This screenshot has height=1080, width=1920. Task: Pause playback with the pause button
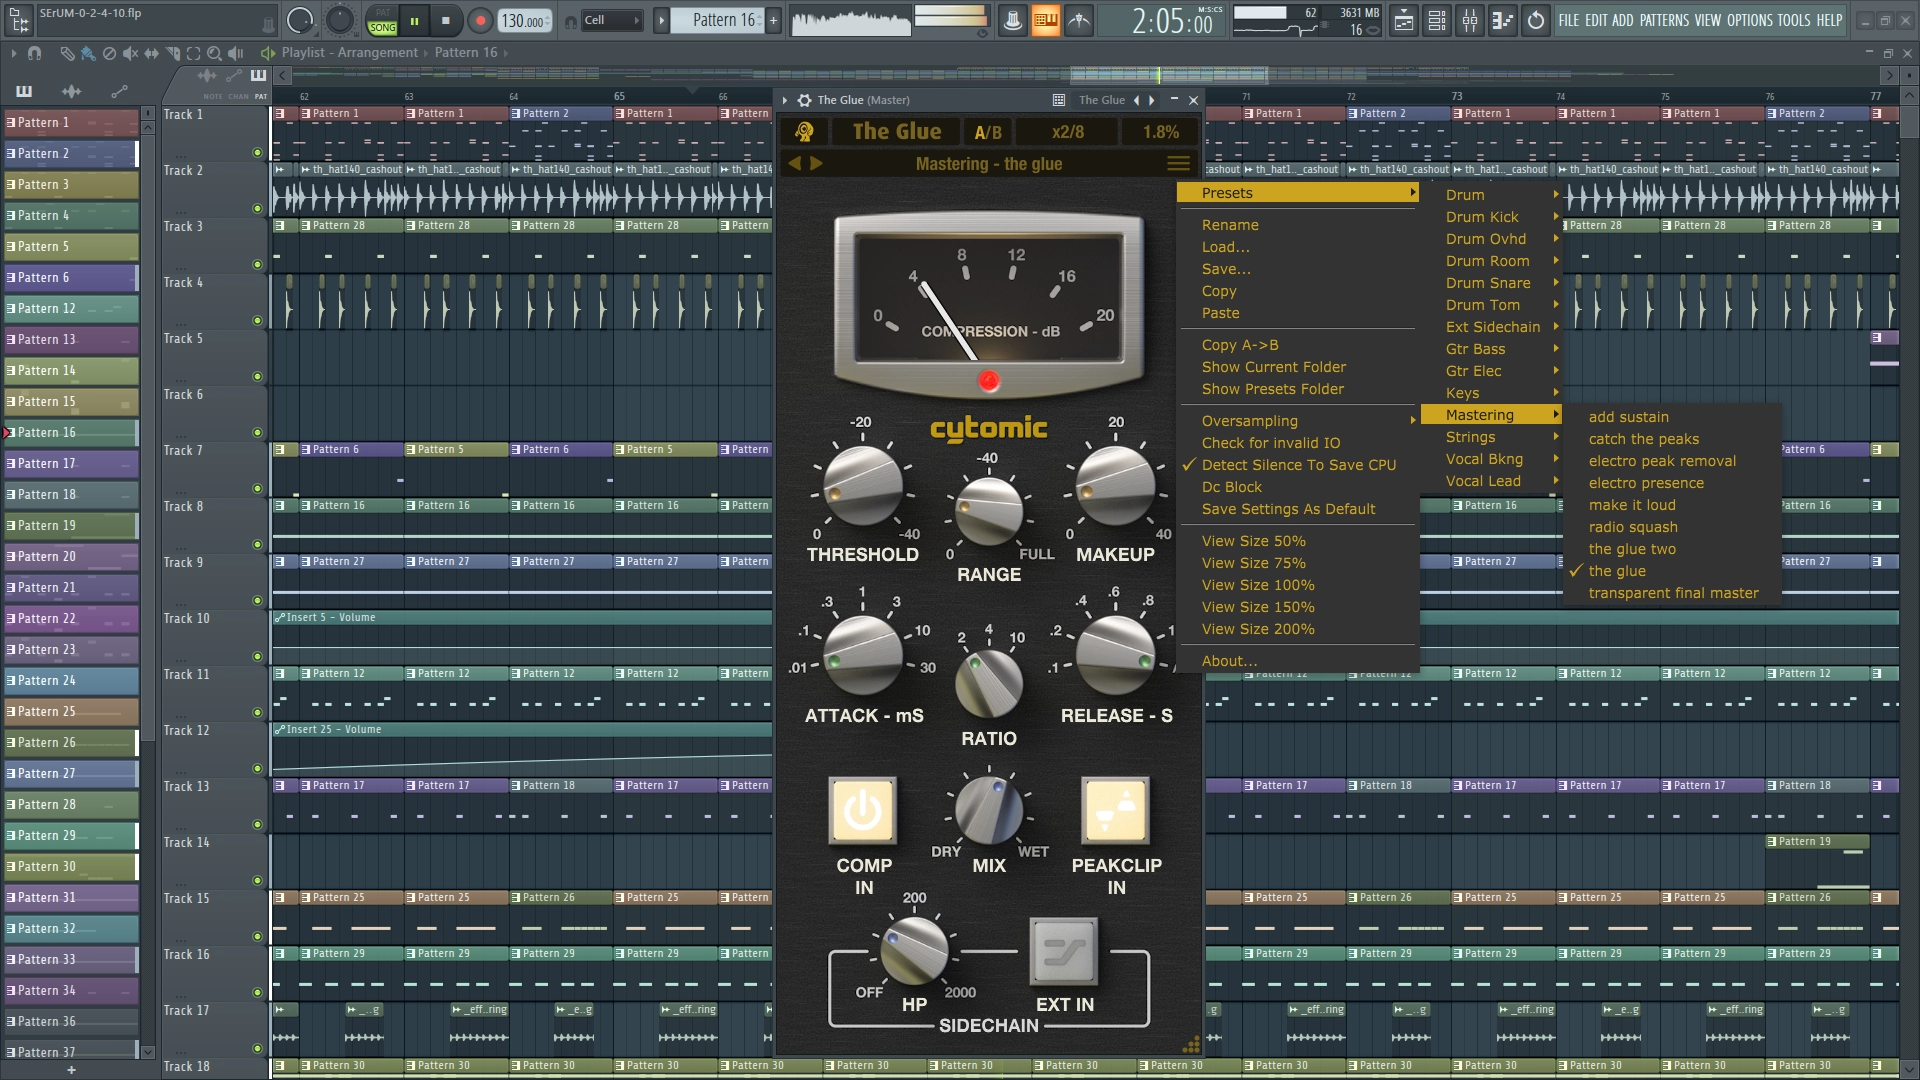(414, 20)
